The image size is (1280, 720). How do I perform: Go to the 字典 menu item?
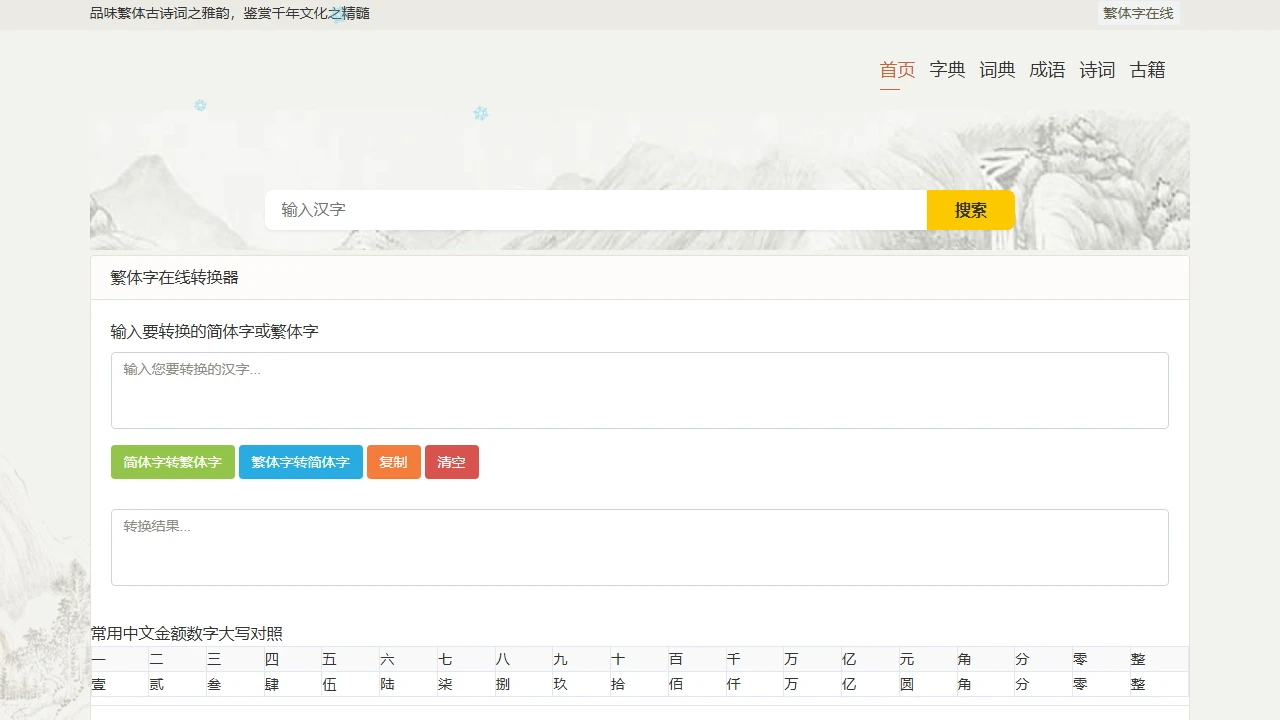[947, 70]
